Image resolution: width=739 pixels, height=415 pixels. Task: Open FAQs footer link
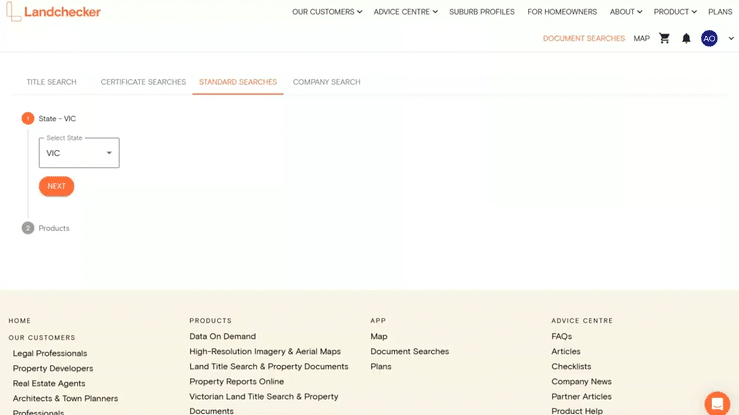(561, 336)
